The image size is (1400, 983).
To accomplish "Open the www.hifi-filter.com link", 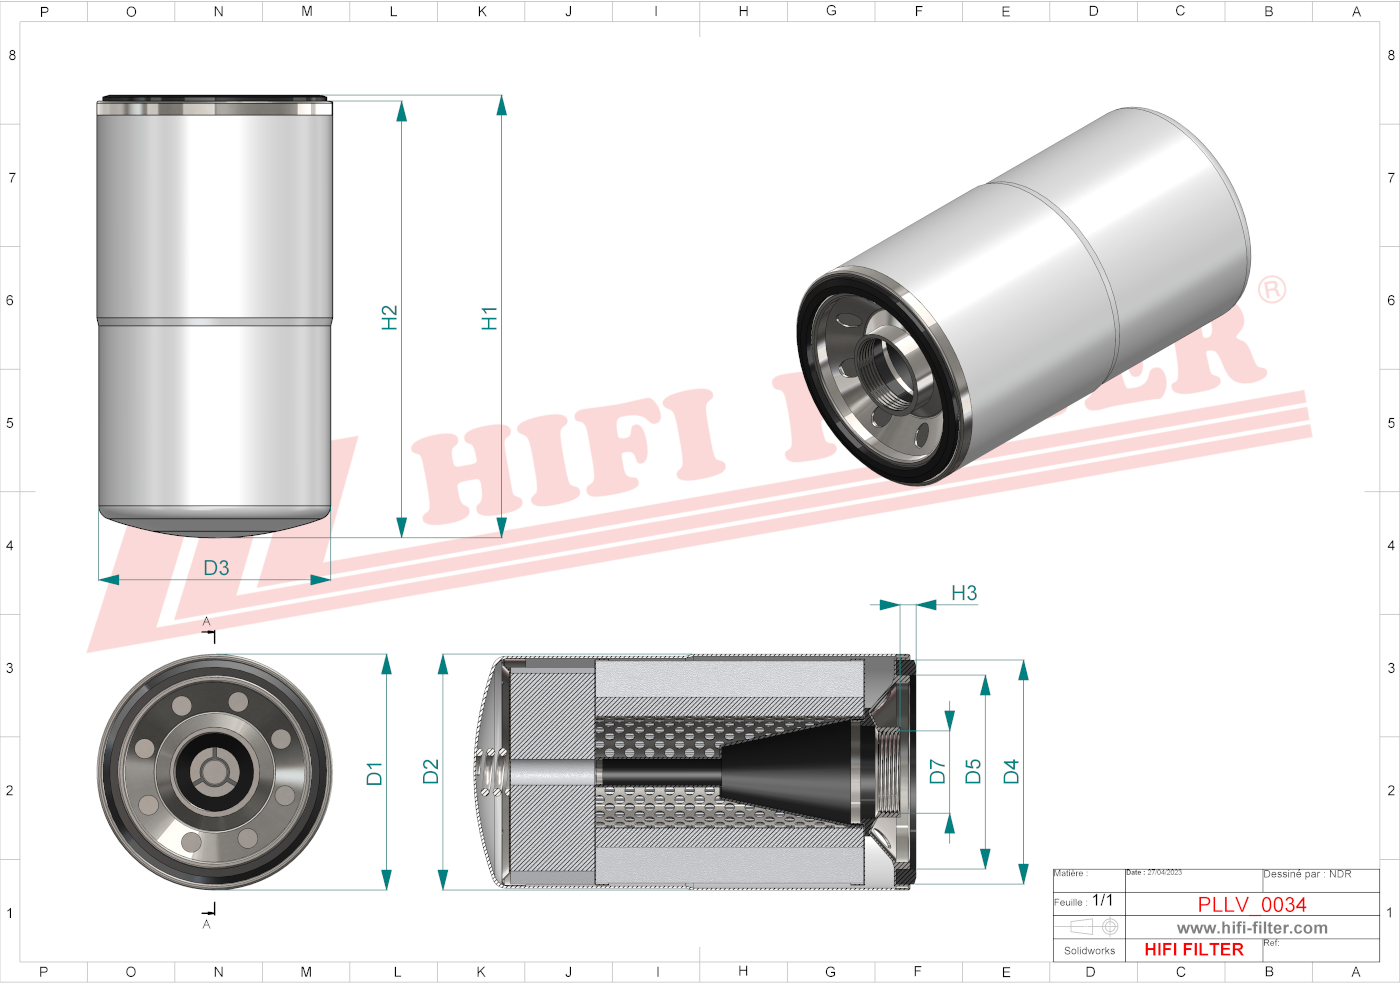I will pos(1252,928).
